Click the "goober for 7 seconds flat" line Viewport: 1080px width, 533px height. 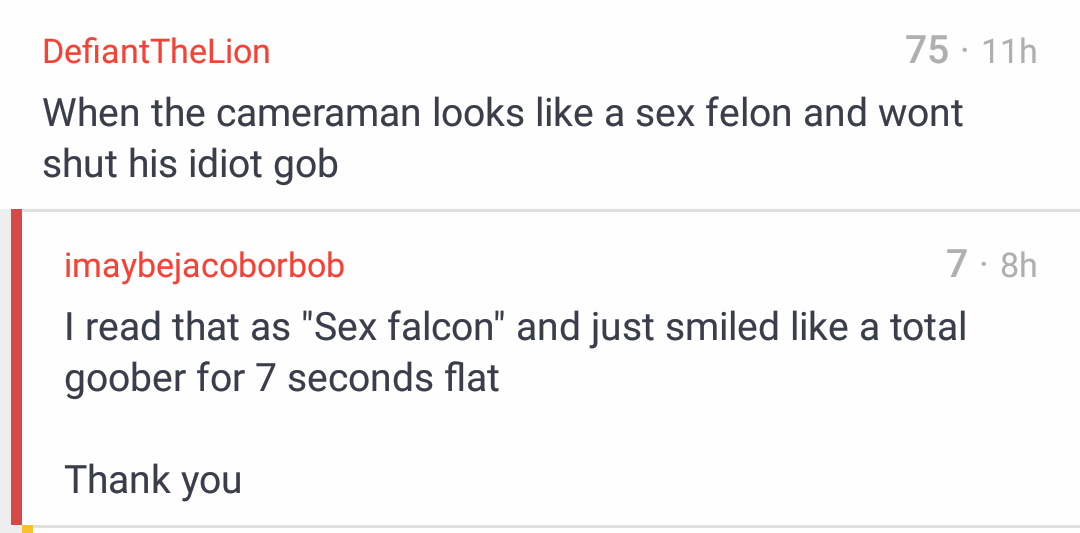coord(282,379)
